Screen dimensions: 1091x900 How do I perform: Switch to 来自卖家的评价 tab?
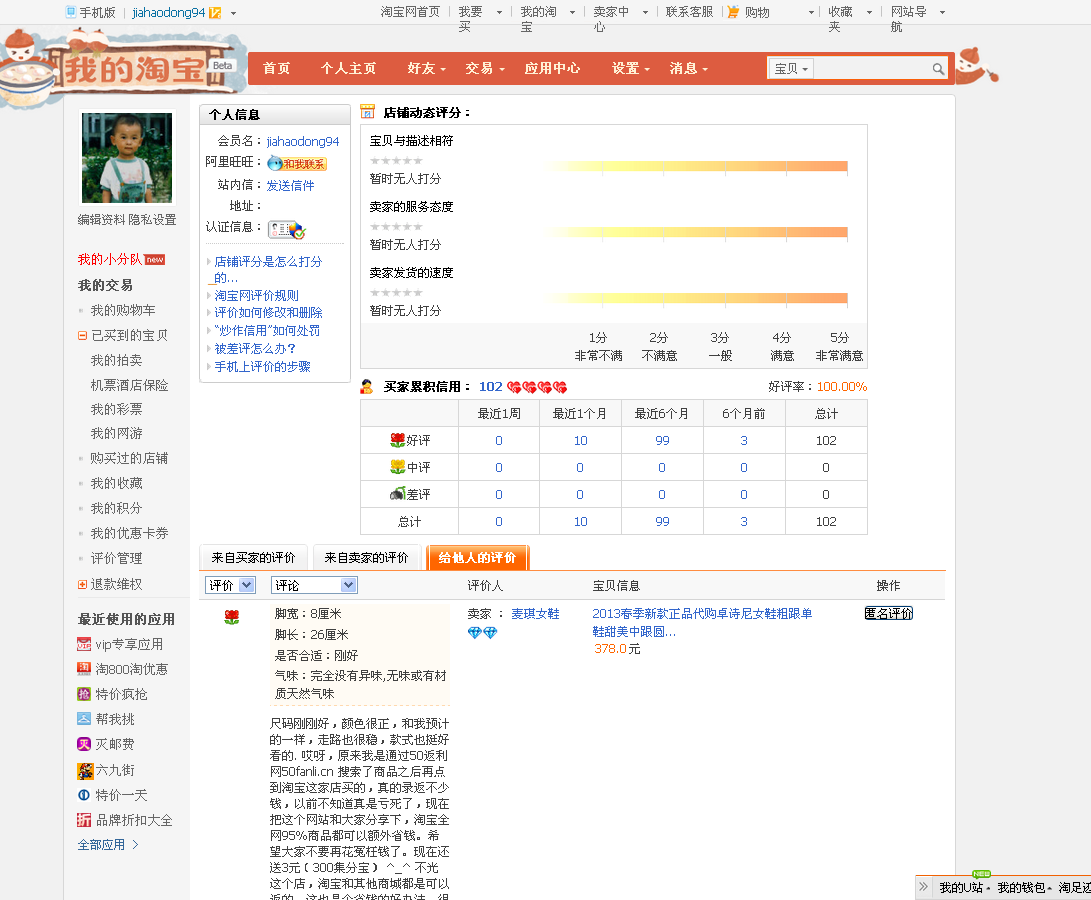366,558
